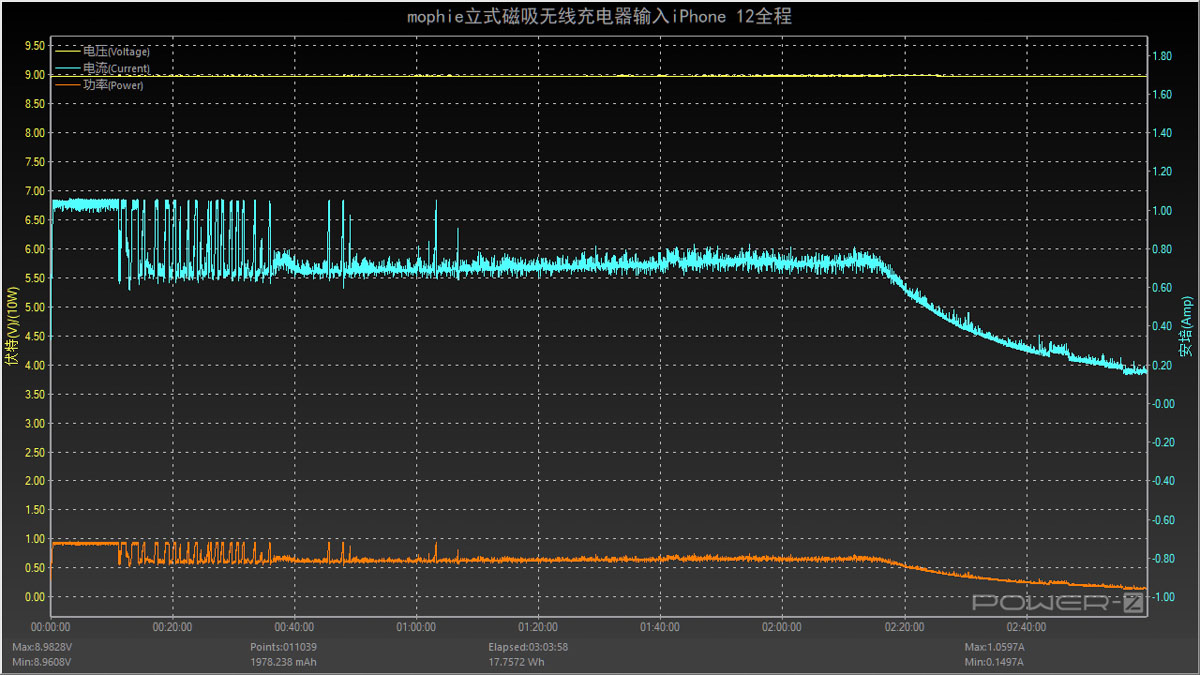Click the 安培(Amp) right axis label
Screen dimensions: 1200x675
point(1185,325)
